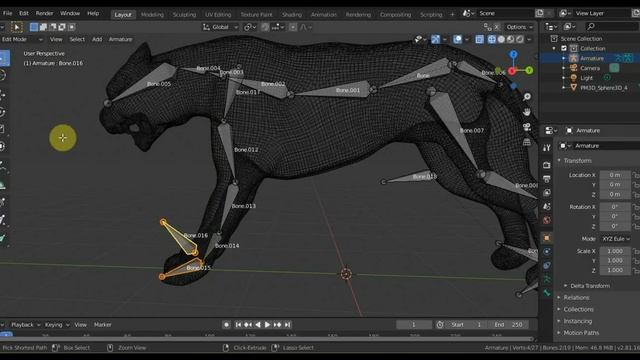This screenshot has height=360, width=640.
Task: Open the XYZ Euler rotation mode dropdown
Action: coord(616,239)
